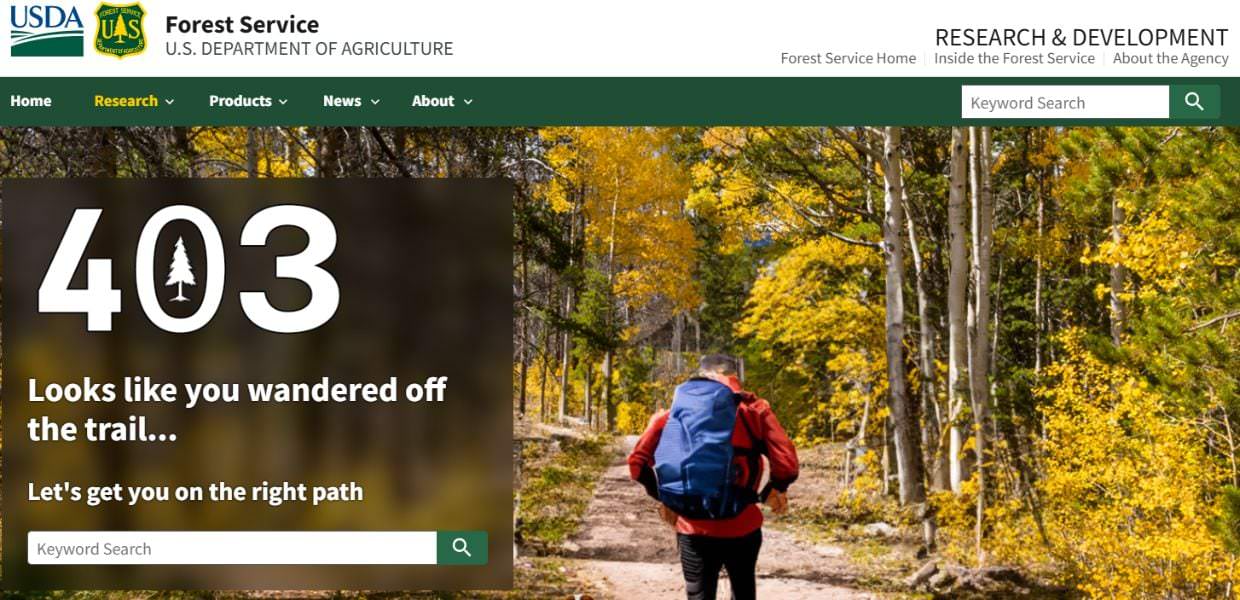Click the pine tree icon inside 403

[x=180, y=269]
